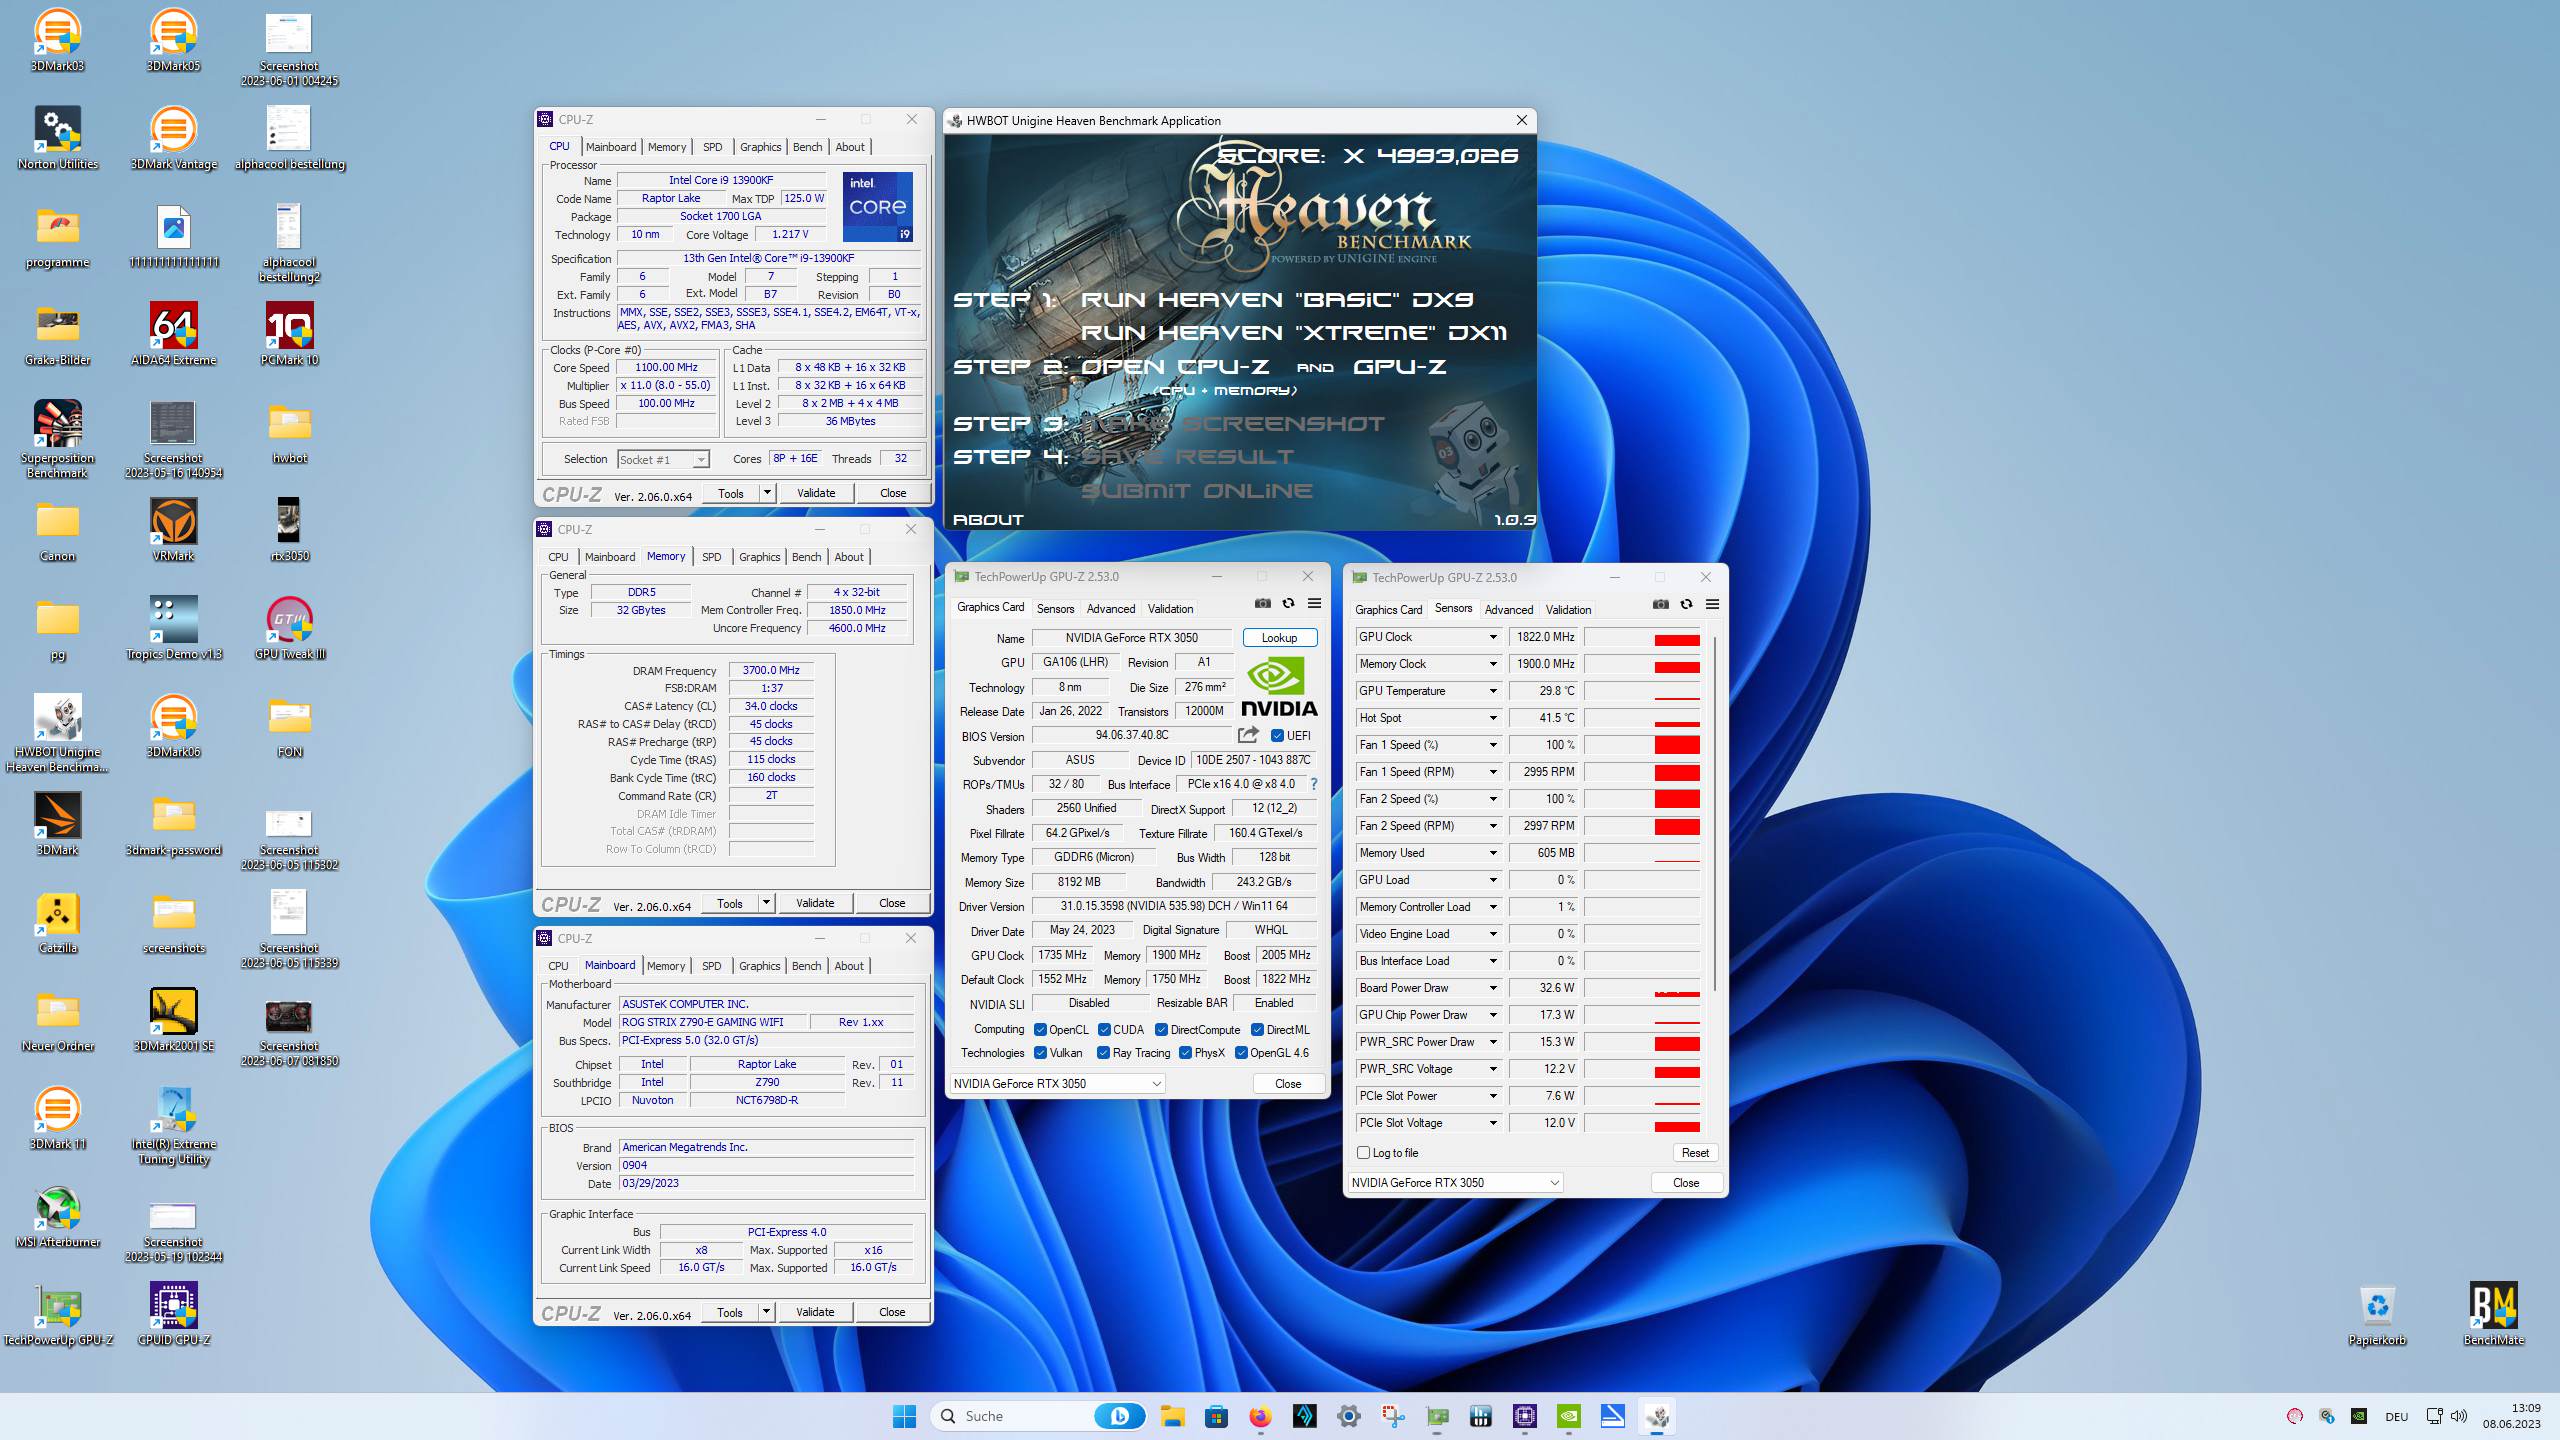Click the GPU-Z Graphics Card window screenshot camera icon

pyautogui.click(x=1262, y=604)
